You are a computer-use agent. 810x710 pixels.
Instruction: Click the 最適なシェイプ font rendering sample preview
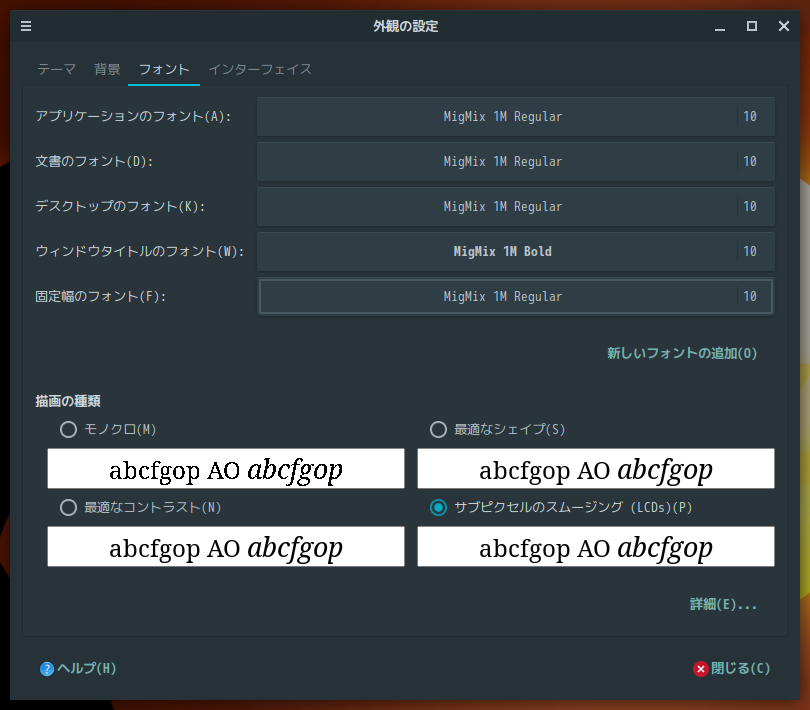[596, 469]
